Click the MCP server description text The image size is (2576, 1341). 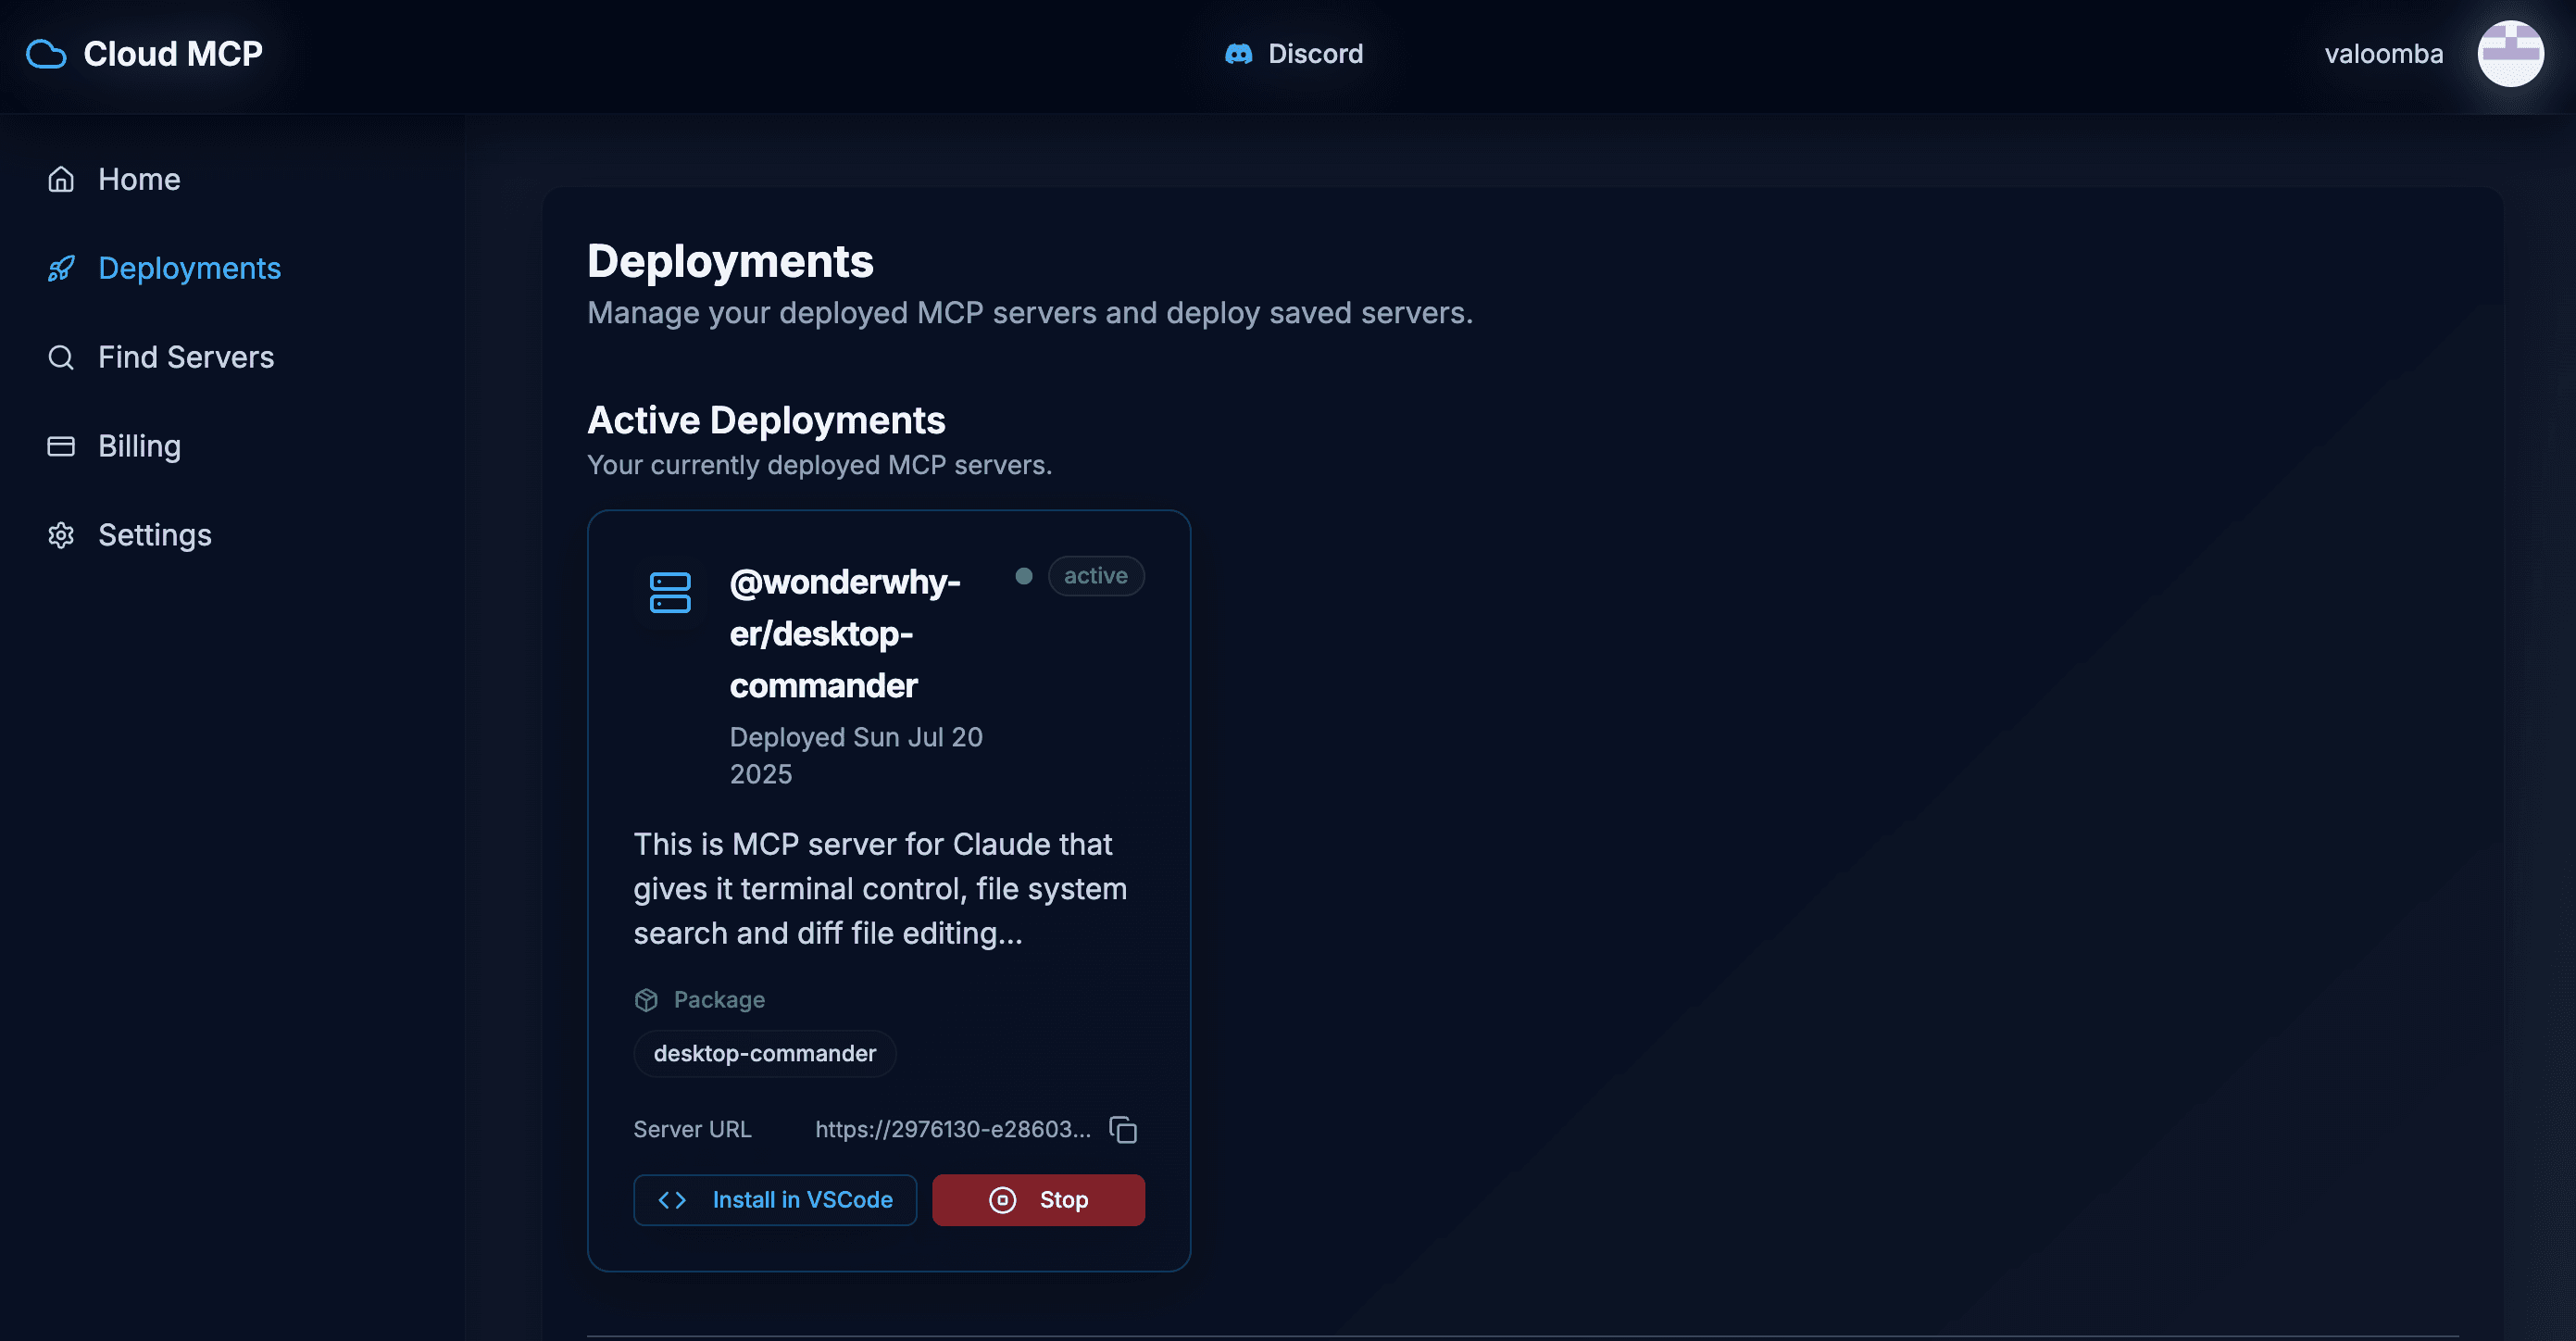click(x=880, y=888)
